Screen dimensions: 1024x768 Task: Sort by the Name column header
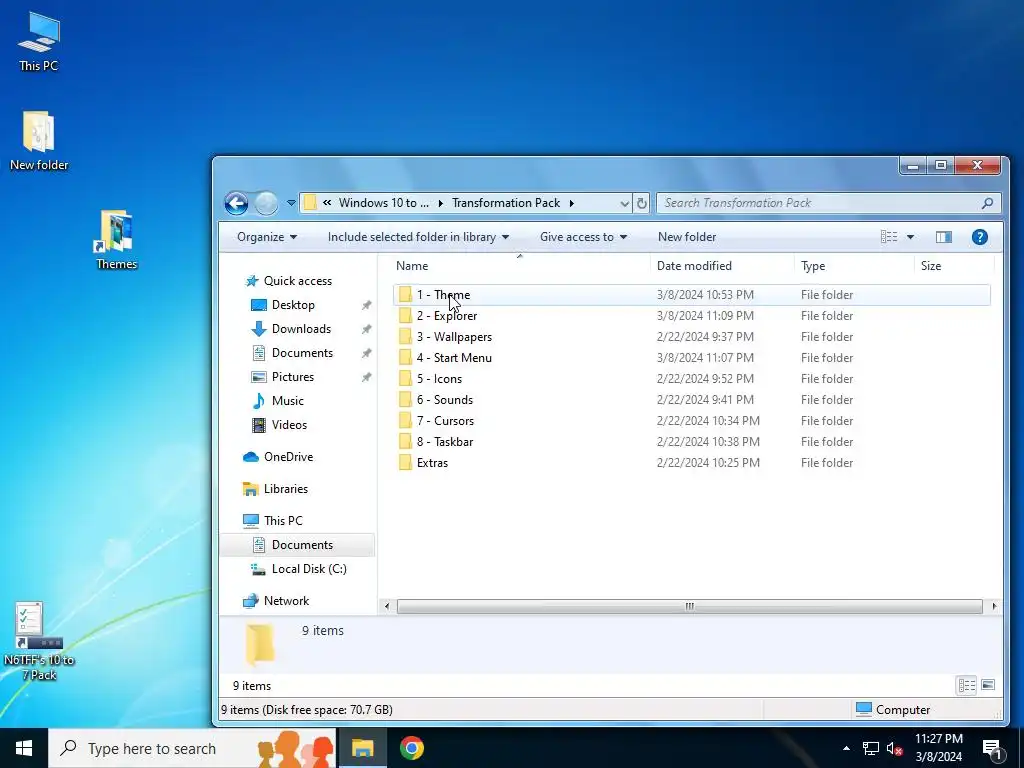click(x=520, y=266)
